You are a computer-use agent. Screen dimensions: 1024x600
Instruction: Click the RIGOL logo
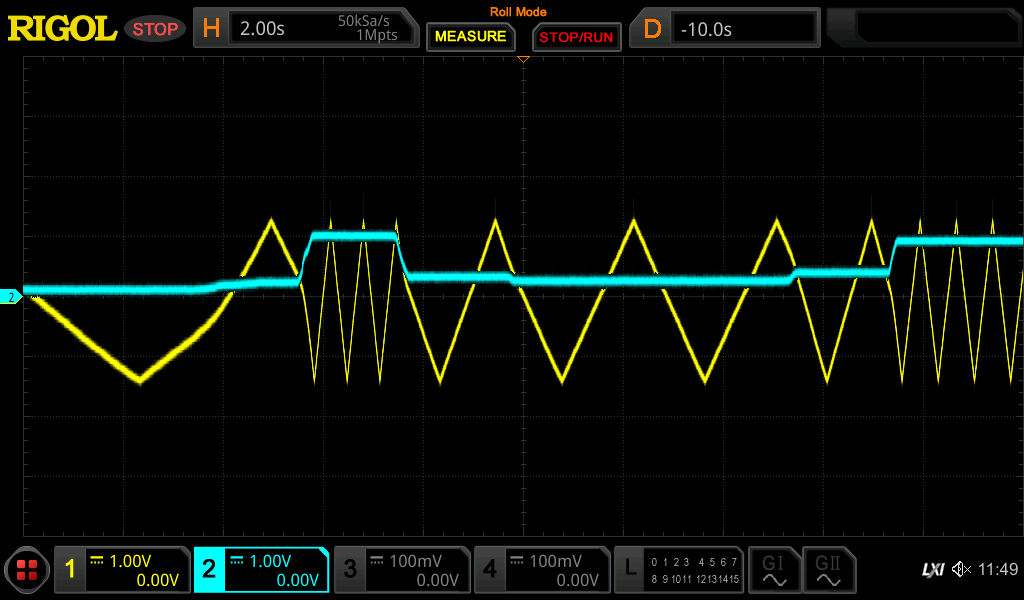(60, 29)
